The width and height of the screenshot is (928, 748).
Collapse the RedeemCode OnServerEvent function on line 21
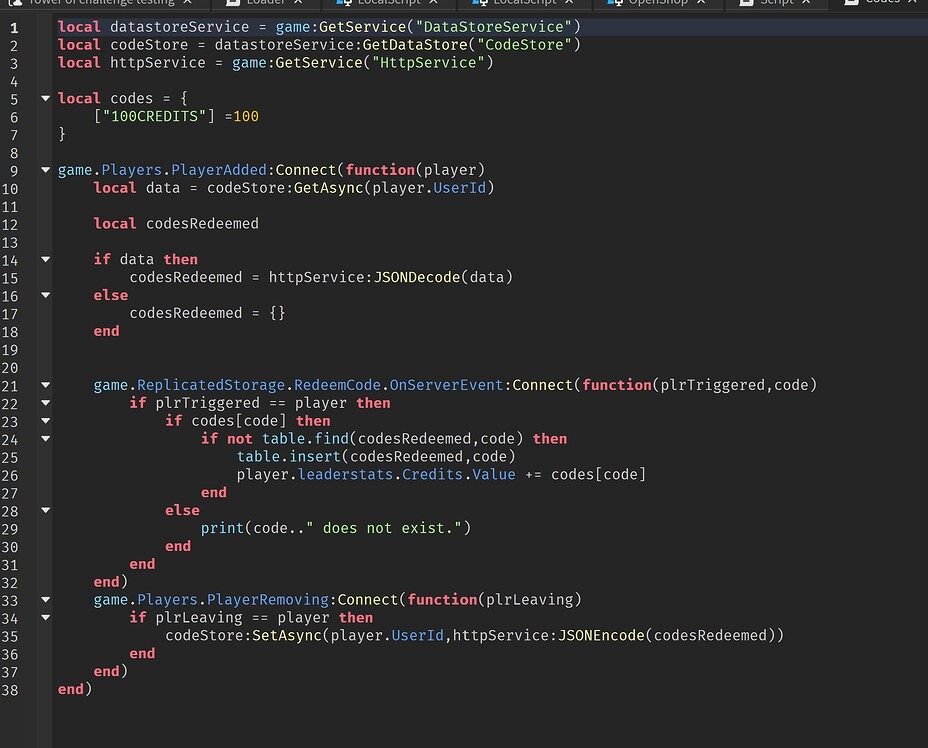coord(46,385)
